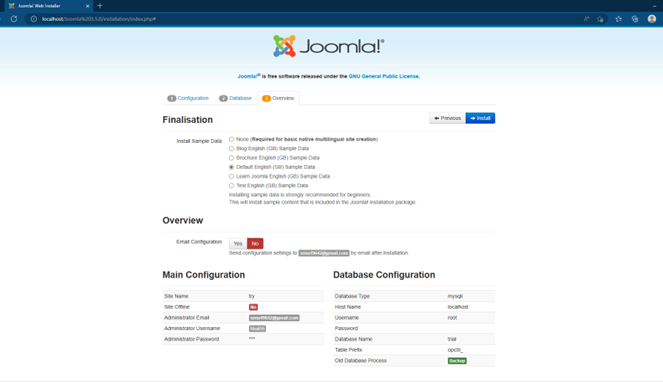Click the Install Sample Data label
This screenshot has width=663, height=382.
click(199, 141)
